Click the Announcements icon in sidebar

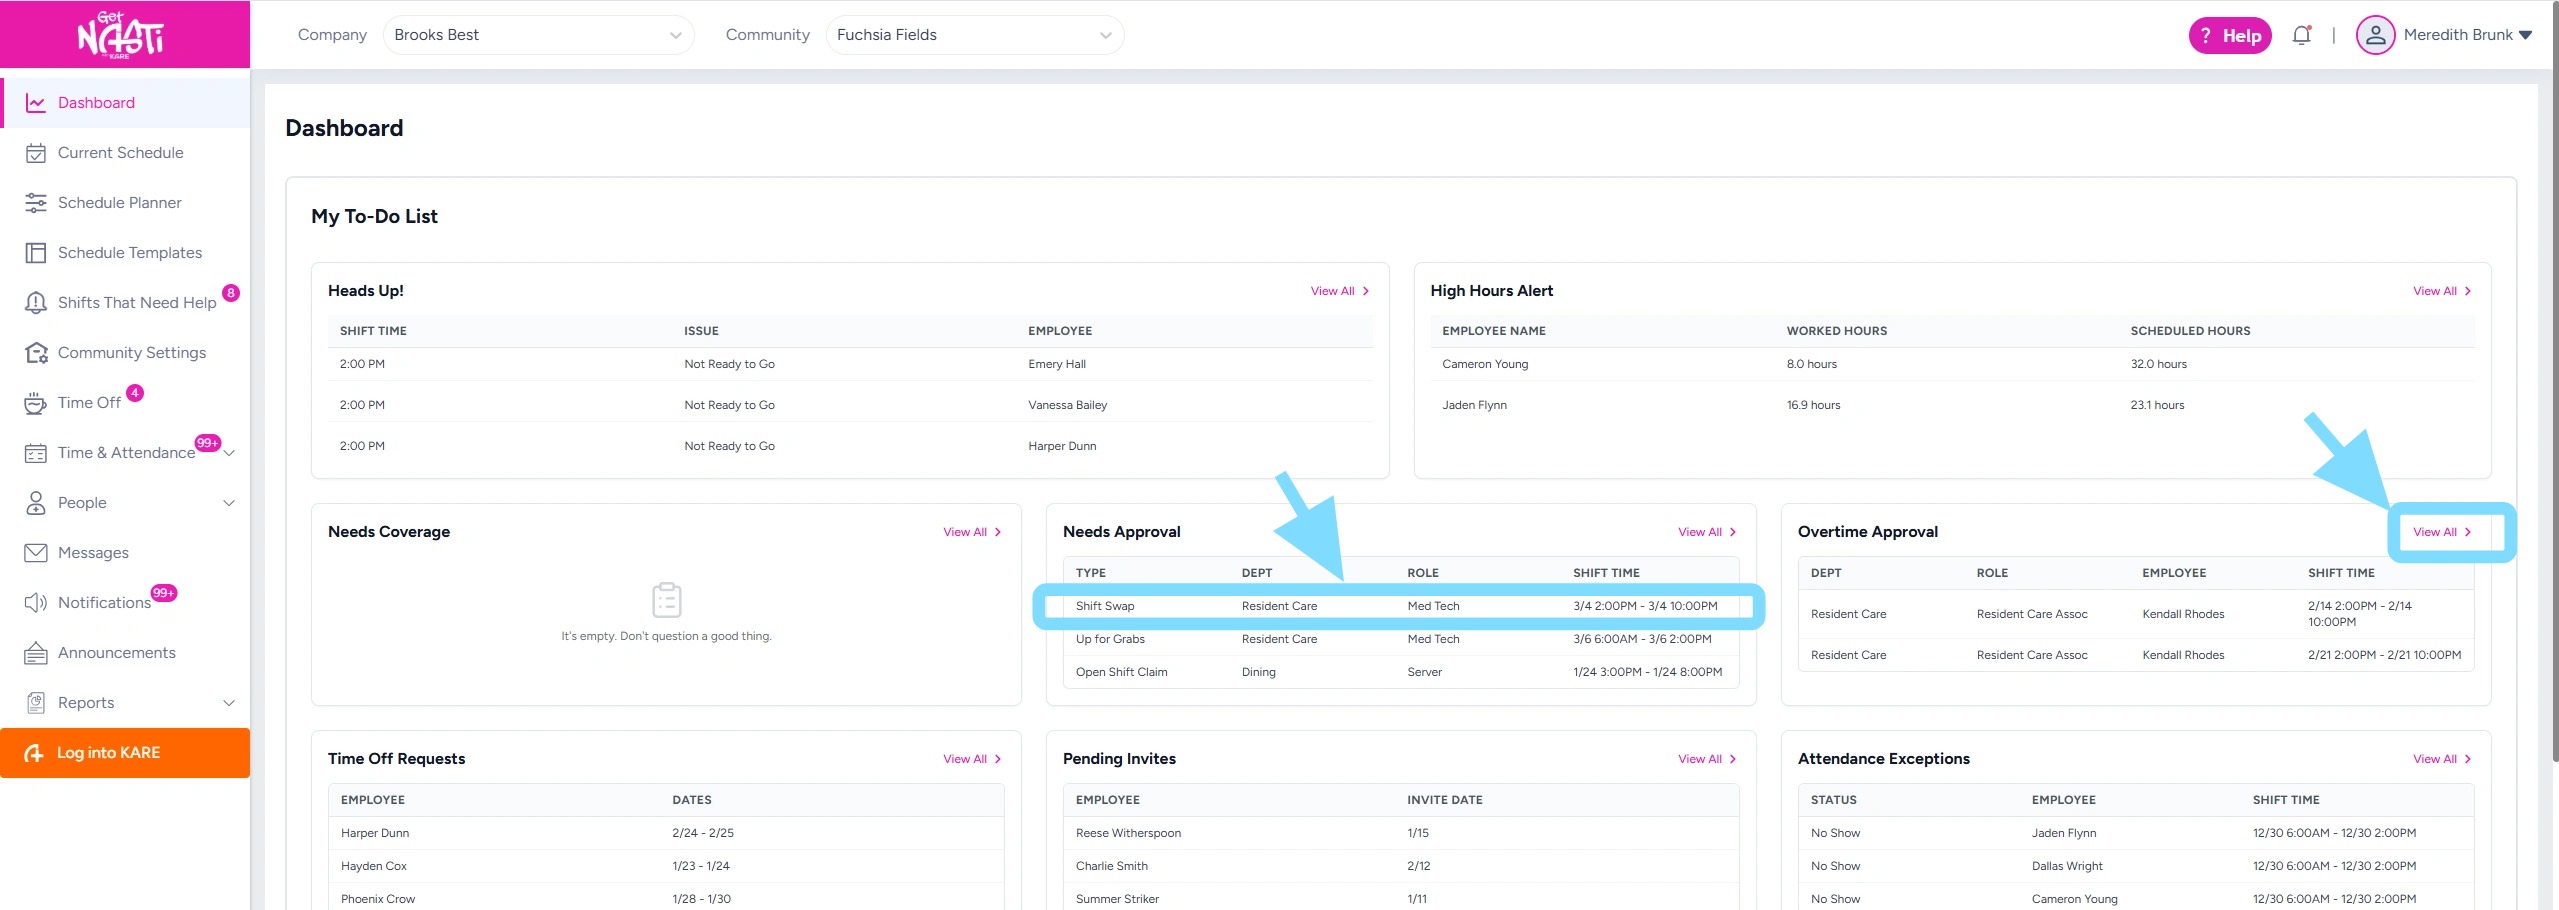(x=36, y=653)
